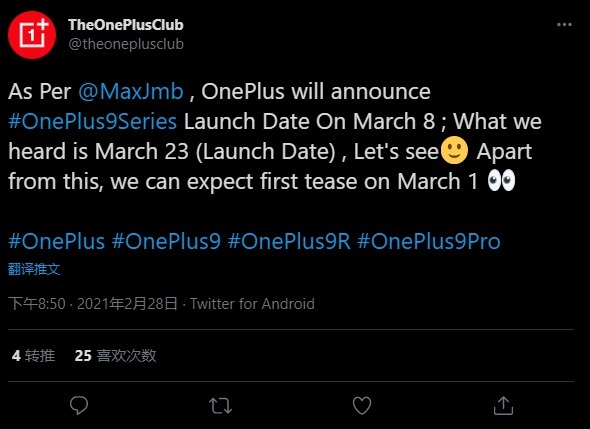The height and width of the screenshot is (429, 590).
Task: Click the #OnePlus9Pro hashtag
Action: click(x=429, y=241)
